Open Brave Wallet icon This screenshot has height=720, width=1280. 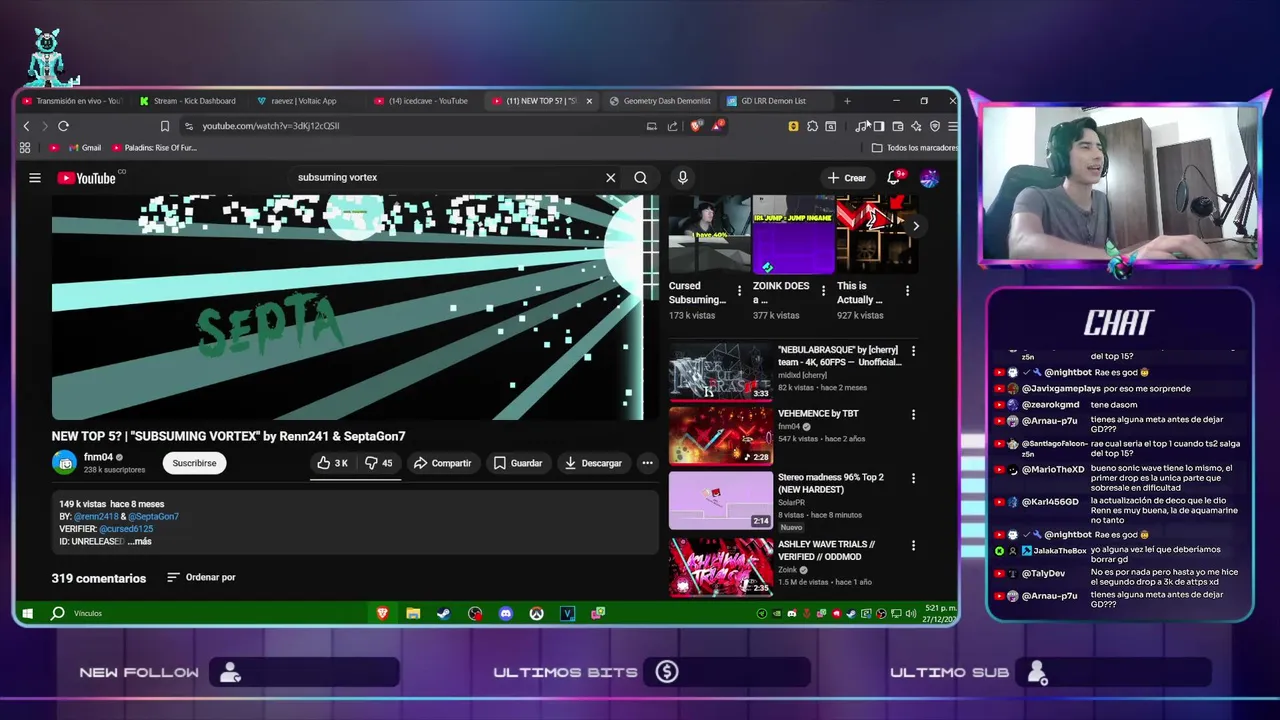click(x=898, y=126)
